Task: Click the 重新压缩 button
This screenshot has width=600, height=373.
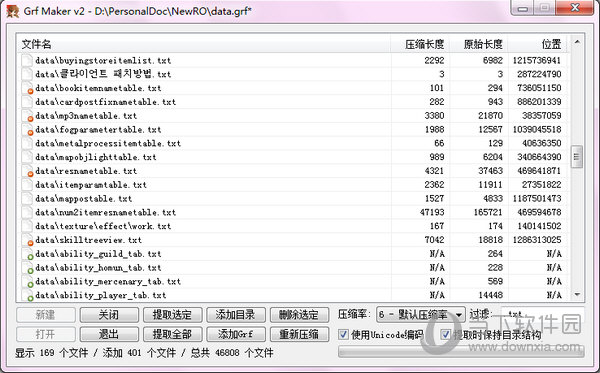Action: (299, 334)
